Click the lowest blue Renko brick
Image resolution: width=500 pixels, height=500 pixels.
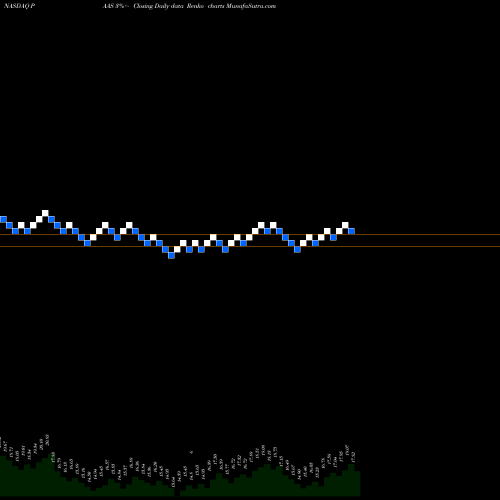171,255
